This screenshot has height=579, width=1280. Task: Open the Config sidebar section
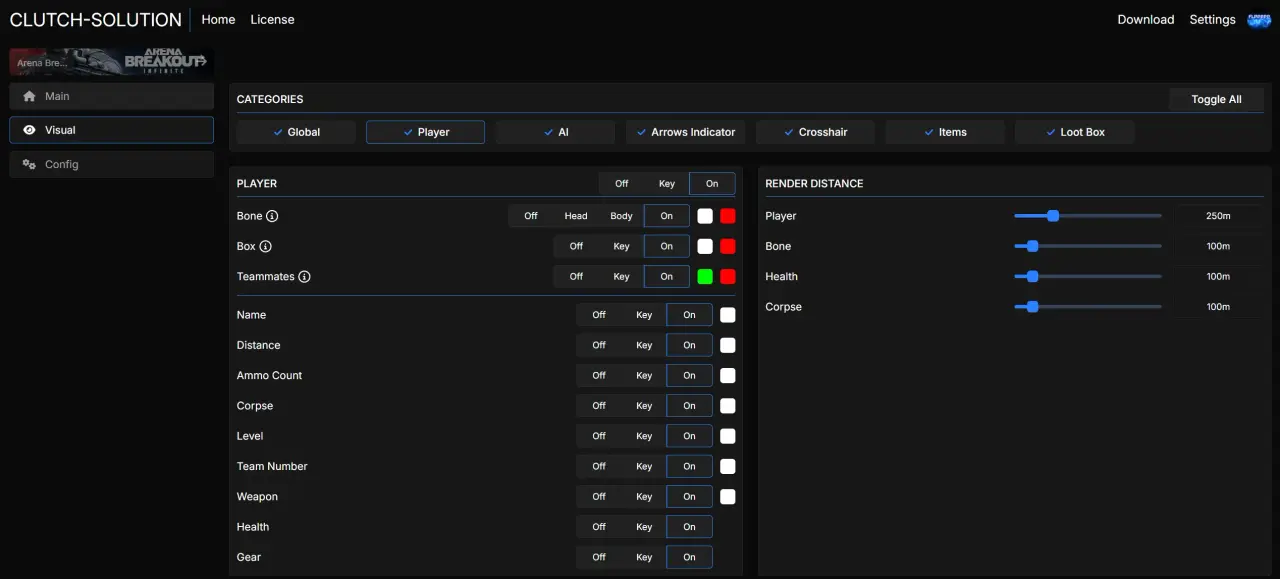pos(111,164)
